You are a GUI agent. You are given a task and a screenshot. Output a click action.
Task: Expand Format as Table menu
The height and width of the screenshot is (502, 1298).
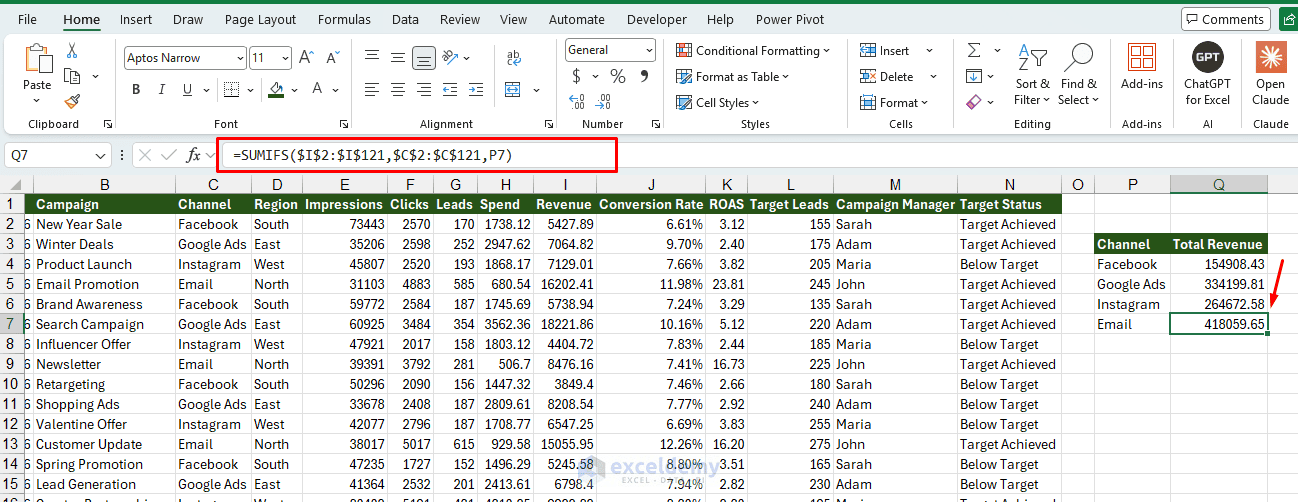coord(733,76)
